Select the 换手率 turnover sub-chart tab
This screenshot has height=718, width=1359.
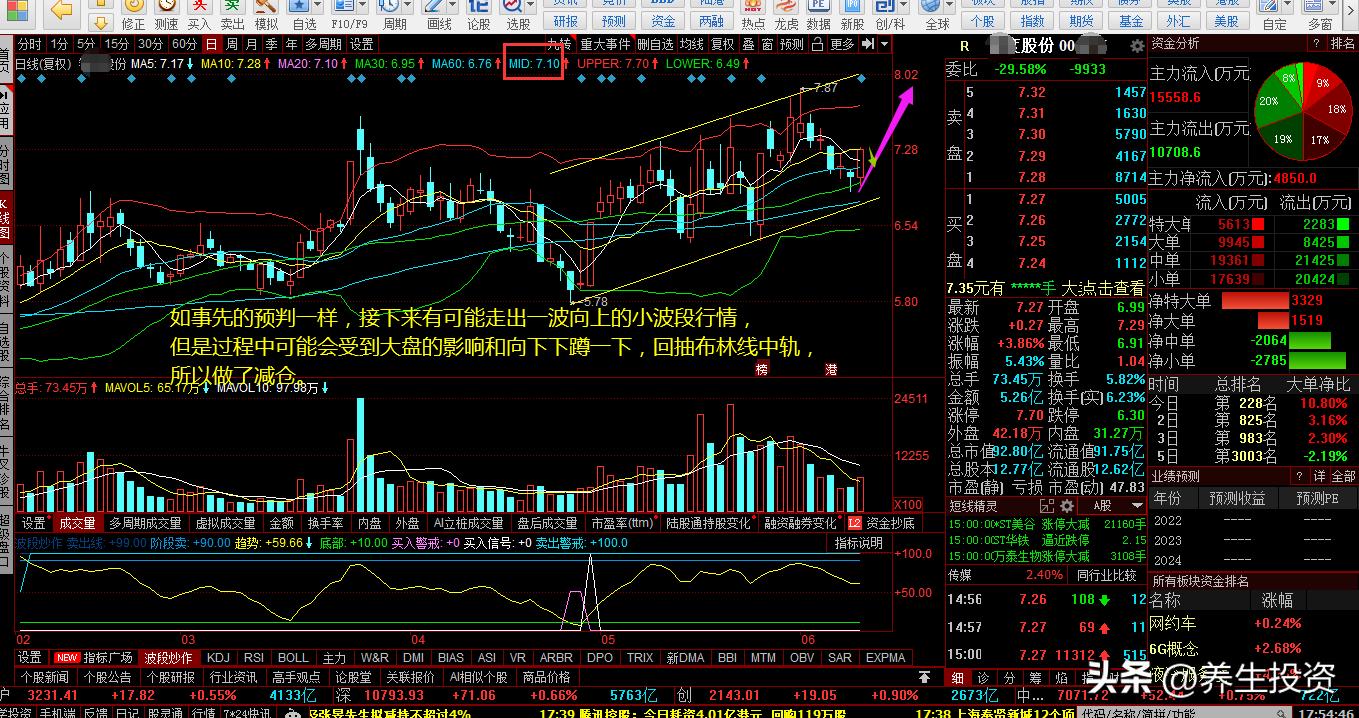325,522
